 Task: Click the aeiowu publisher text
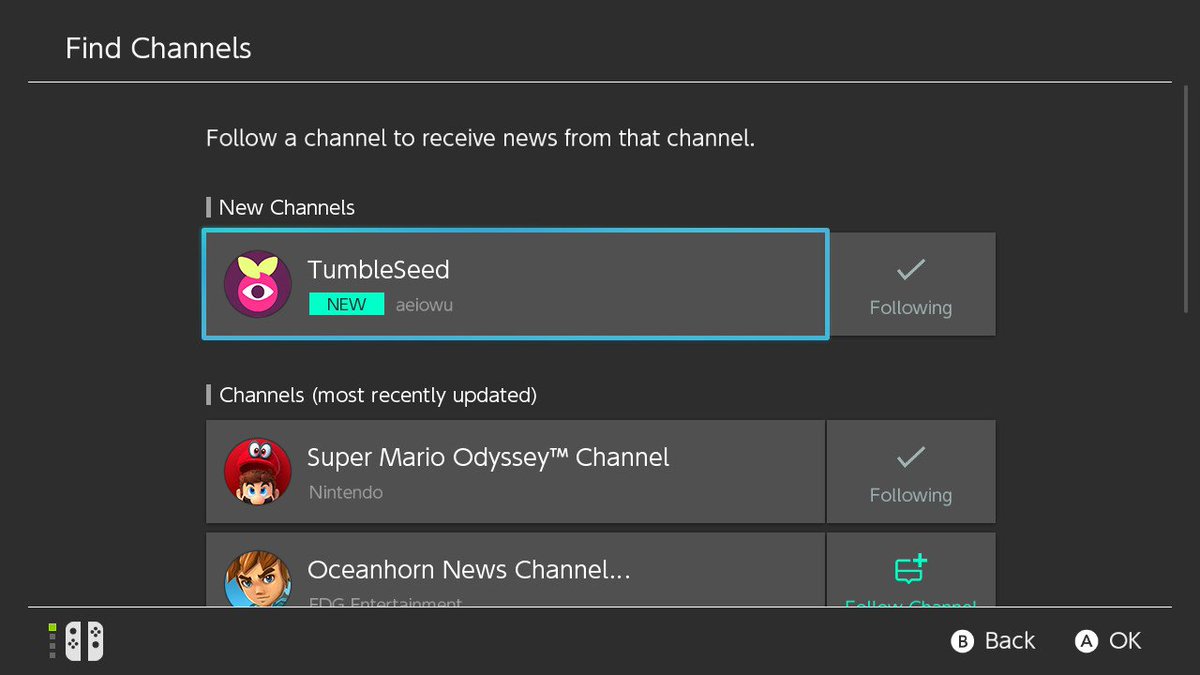424,305
